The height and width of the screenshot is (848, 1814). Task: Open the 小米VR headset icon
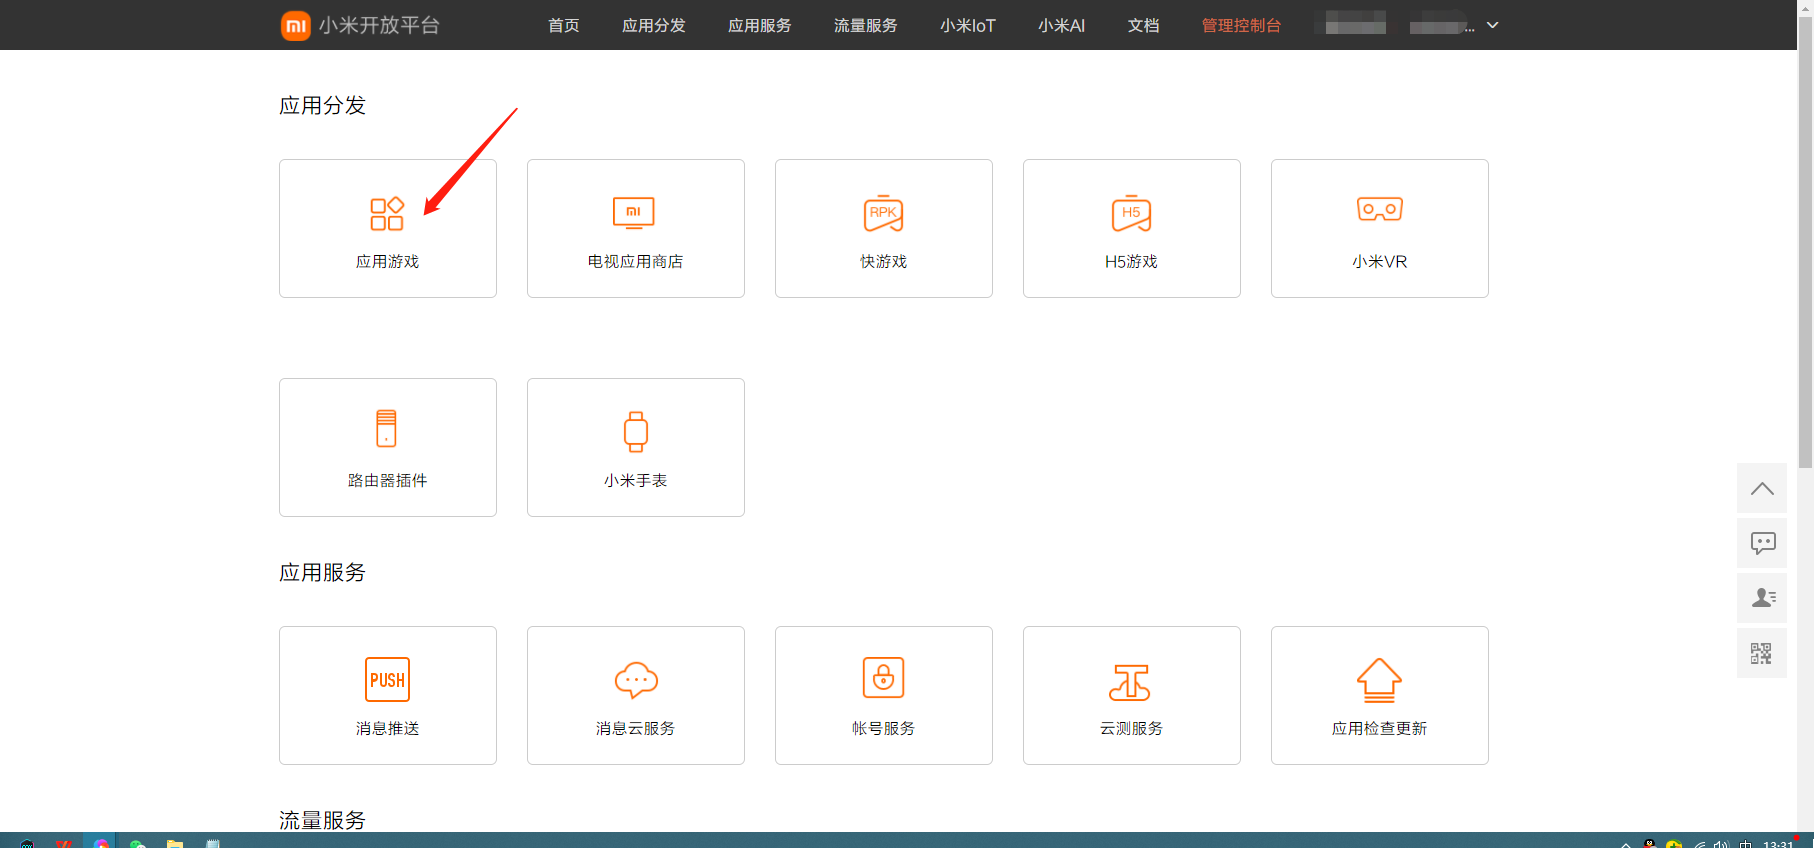[x=1380, y=209]
